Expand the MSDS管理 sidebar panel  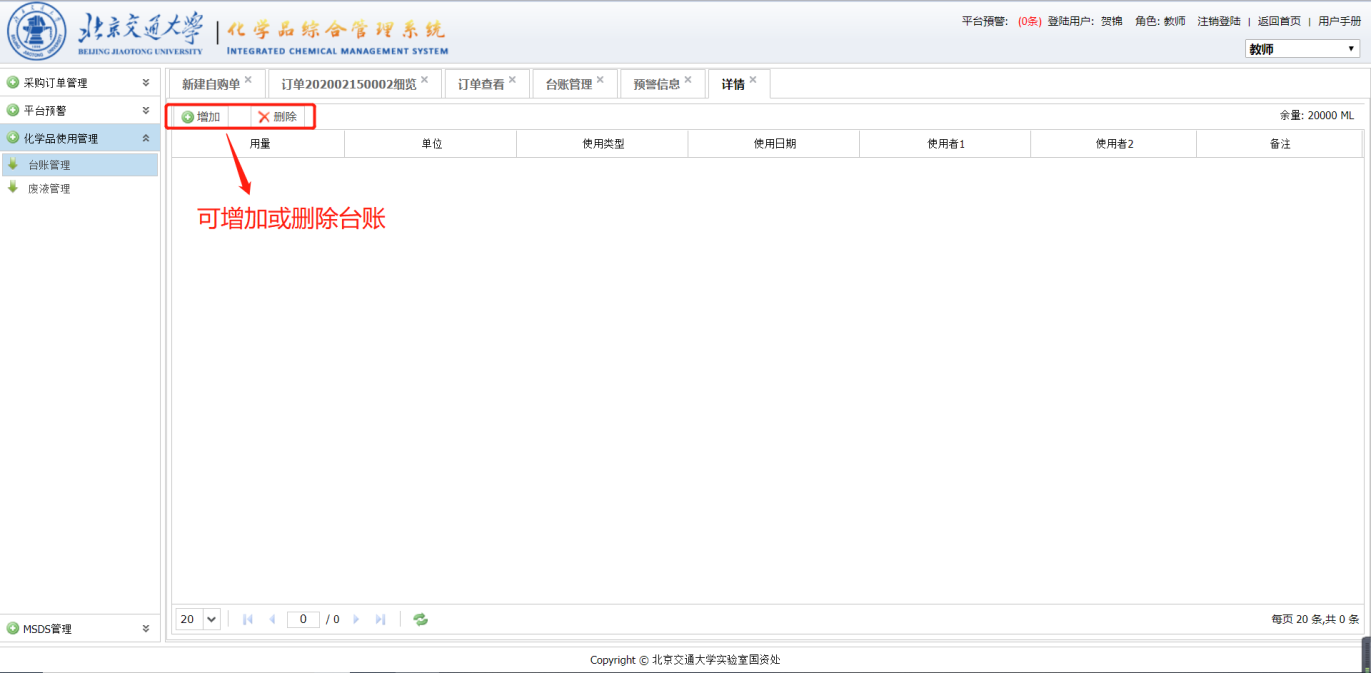tap(146, 629)
